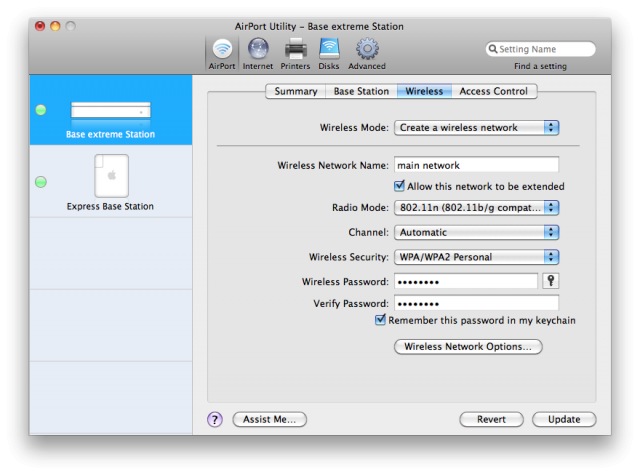Click the Wireless Password field
Image resolution: width=640 pixels, height=475 pixels.
coord(466,282)
